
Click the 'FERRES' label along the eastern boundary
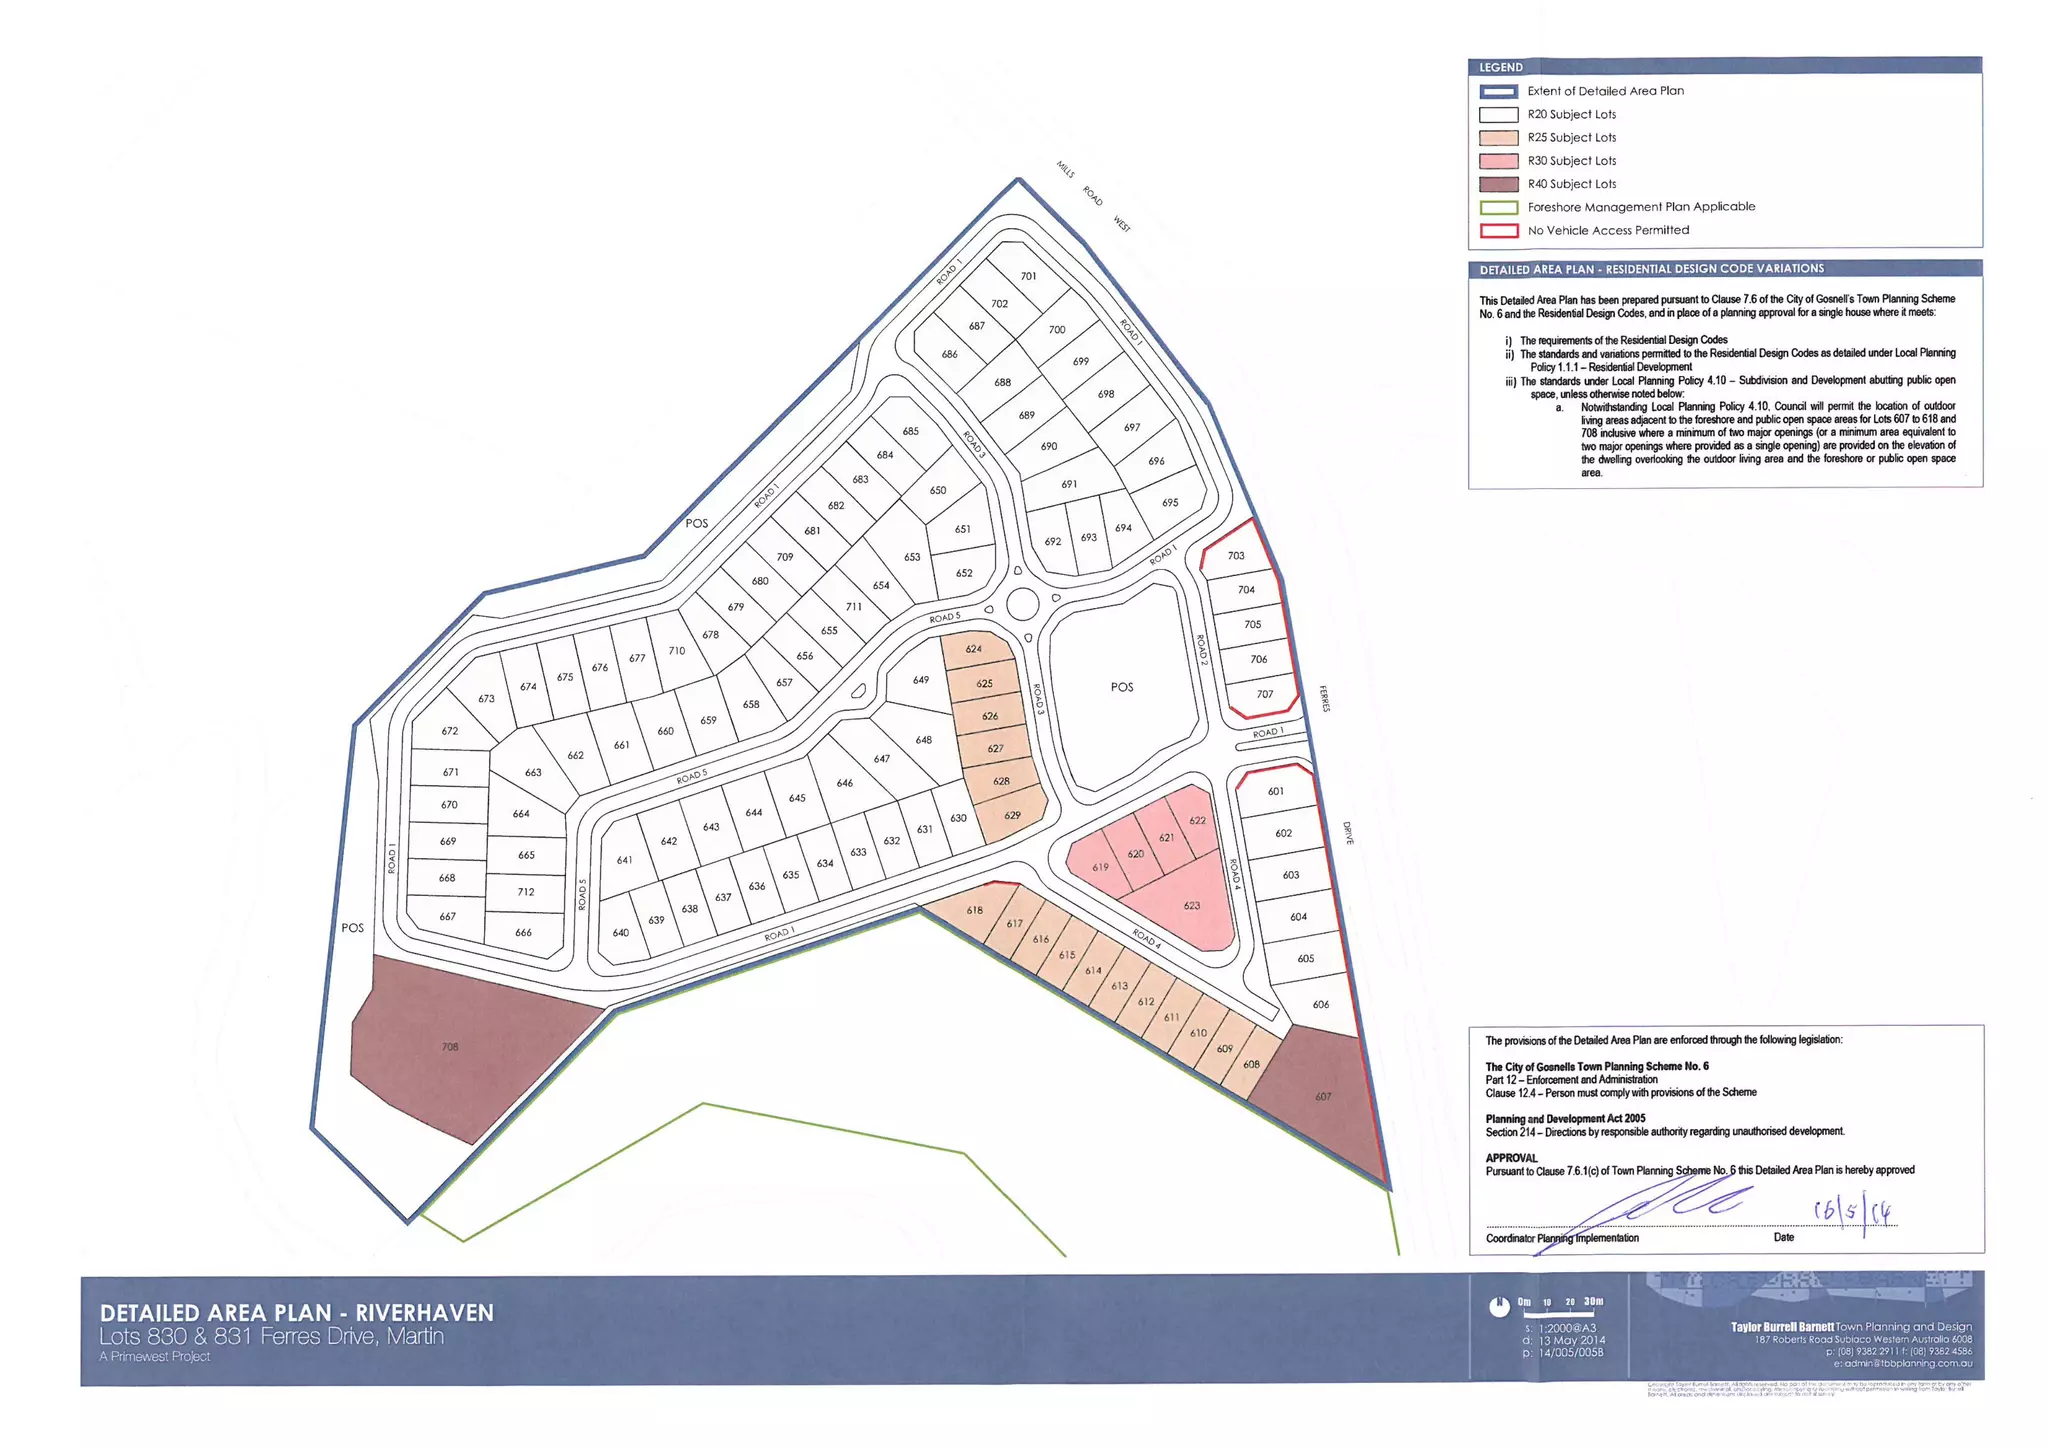coord(1324,698)
